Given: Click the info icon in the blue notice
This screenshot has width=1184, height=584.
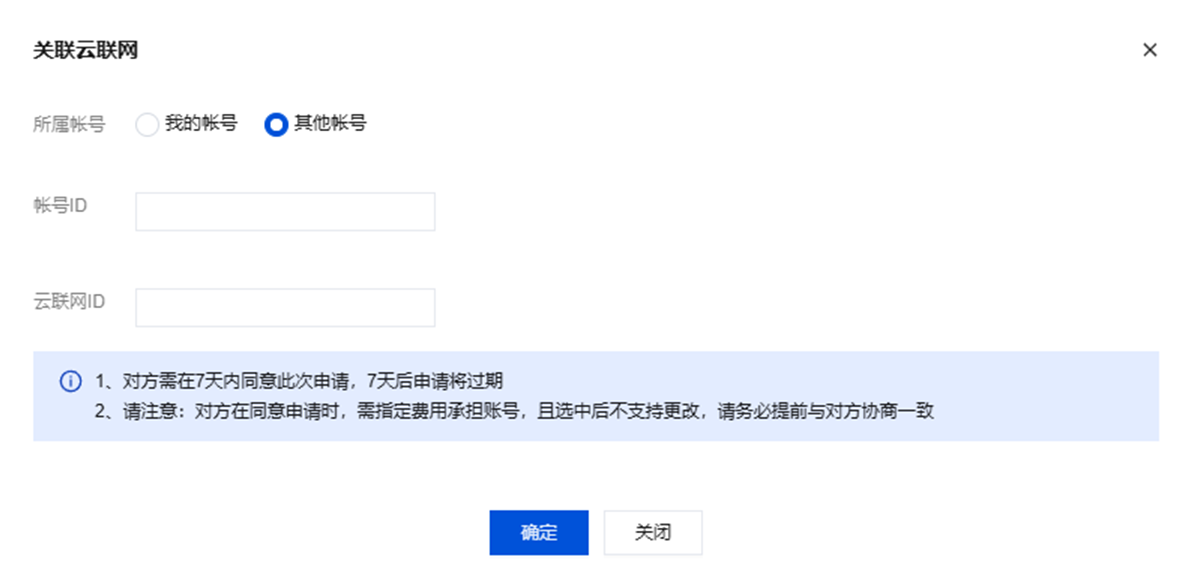Looking at the screenshot, I should tap(70, 381).
